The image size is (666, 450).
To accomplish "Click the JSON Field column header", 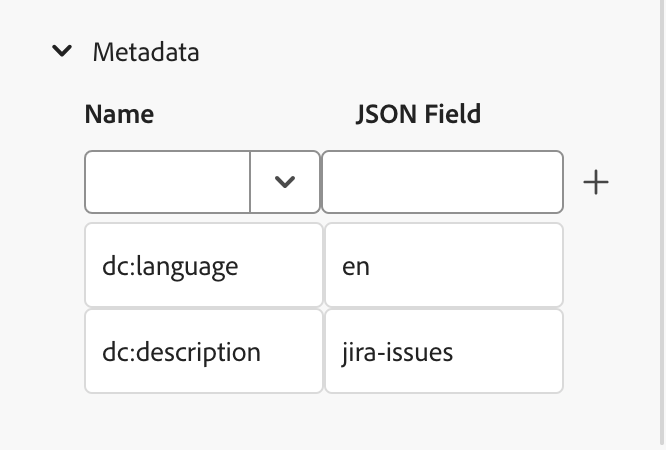I will (x=418, y=114).
